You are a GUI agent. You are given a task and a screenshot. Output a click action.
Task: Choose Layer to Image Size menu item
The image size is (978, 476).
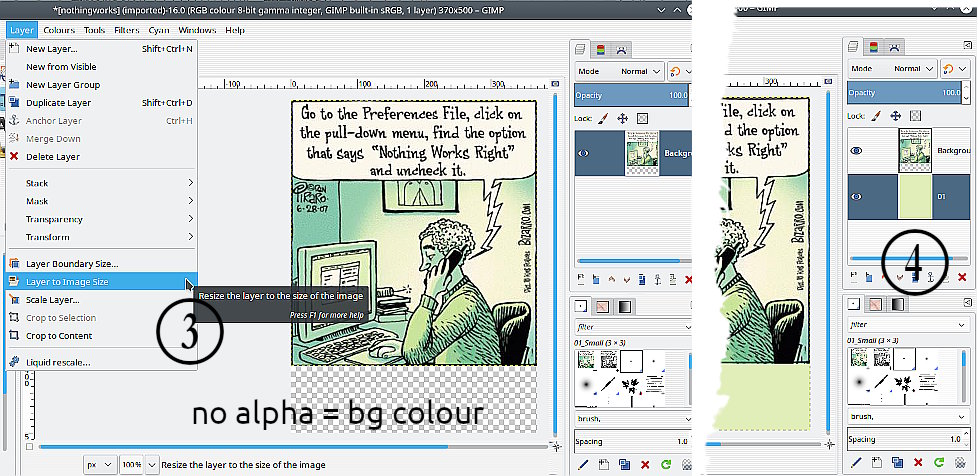tap(102, 281)
